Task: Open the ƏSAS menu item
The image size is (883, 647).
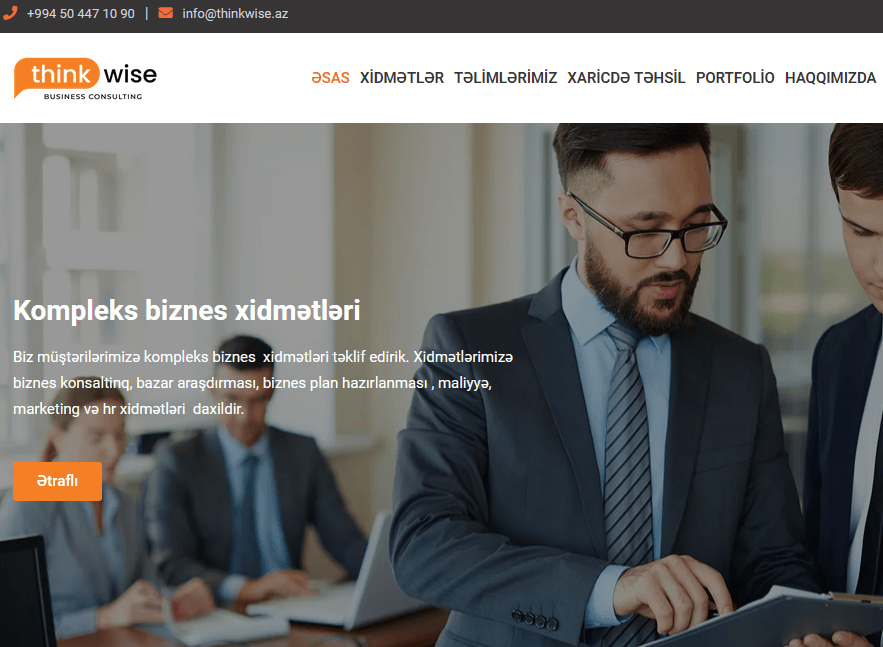Action: (x=331, y=78)
